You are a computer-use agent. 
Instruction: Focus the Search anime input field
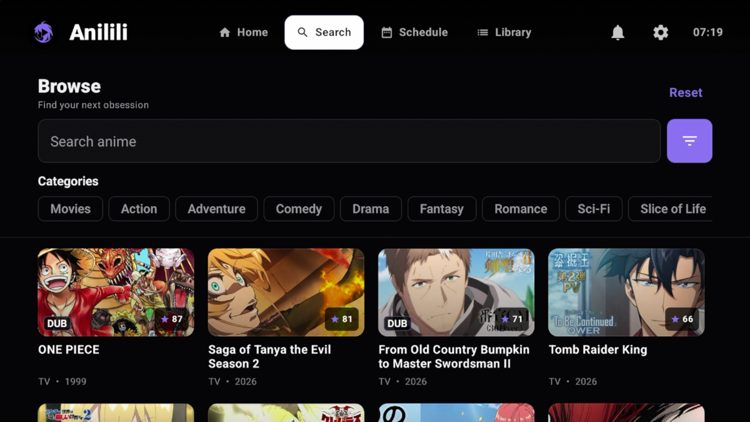[x=349, y=141]
